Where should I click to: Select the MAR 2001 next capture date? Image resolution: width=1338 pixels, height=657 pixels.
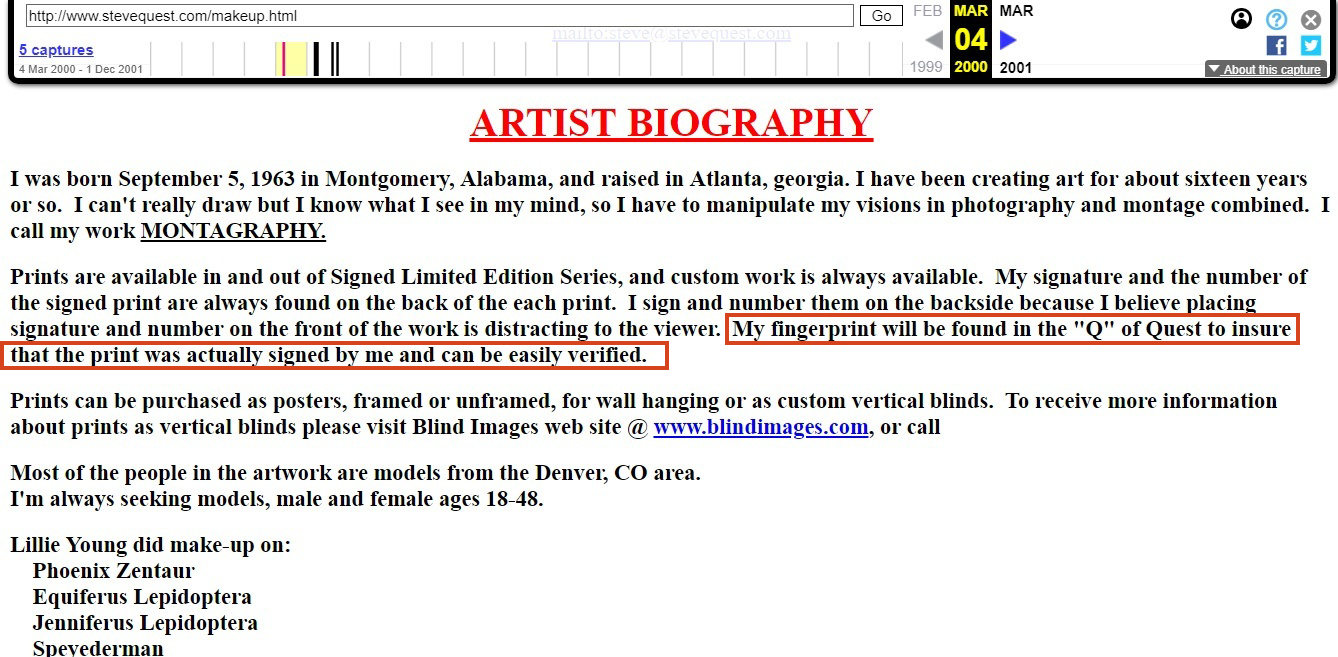[x=1016, y=39]
